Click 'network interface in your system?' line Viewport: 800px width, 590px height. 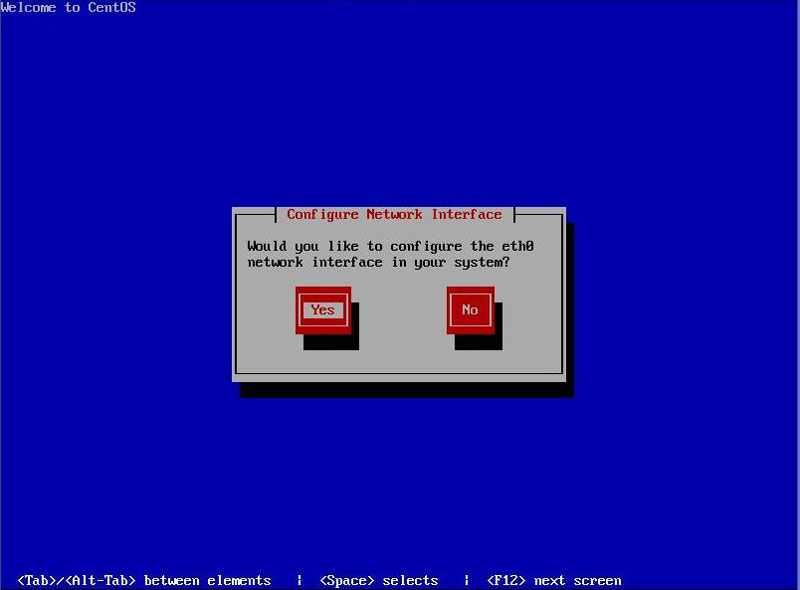pyautogui.click(x=379, y=263)
